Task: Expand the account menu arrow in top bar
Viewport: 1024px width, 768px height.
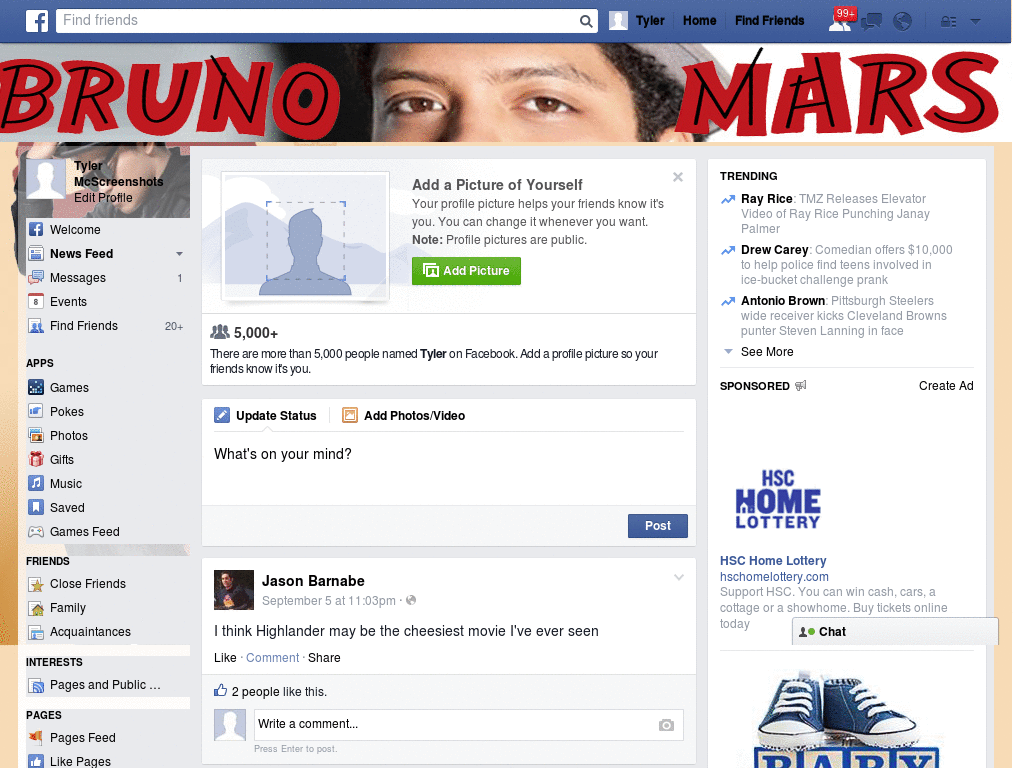Action: click(976, 22)
